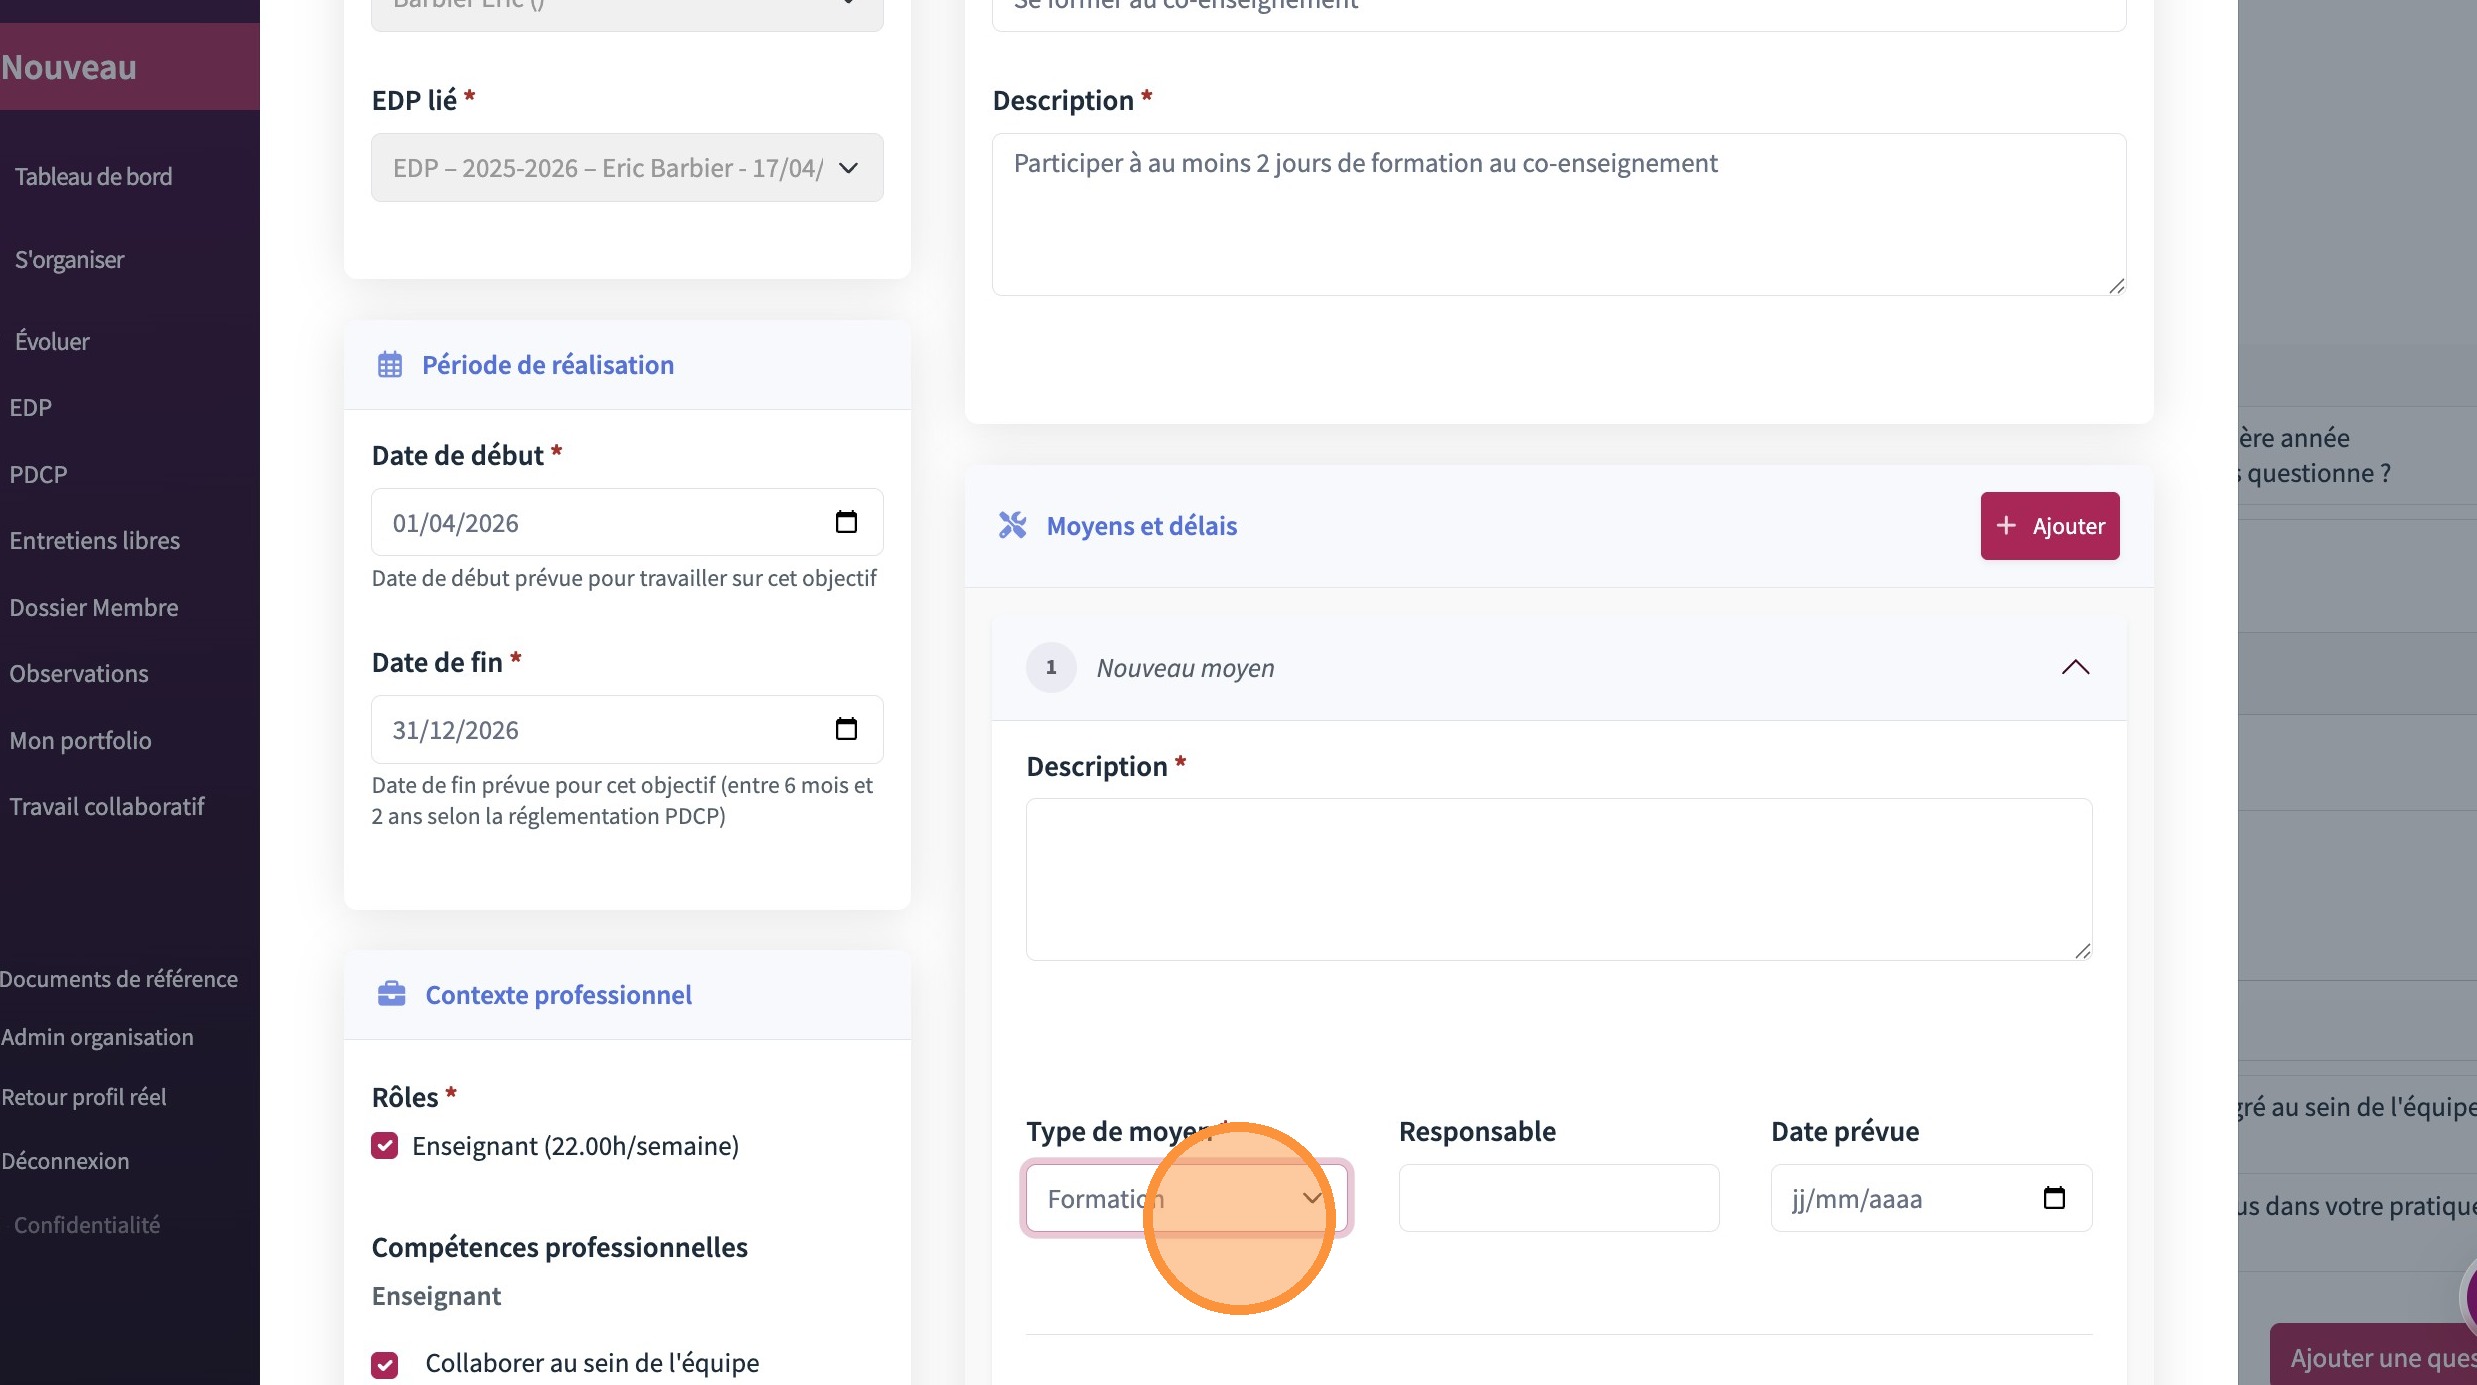The width and height of the screenshot is (2477, 1385).
Task: Open the Type de moyen Formation dropdown
Action: [x=1185, y=1198]
